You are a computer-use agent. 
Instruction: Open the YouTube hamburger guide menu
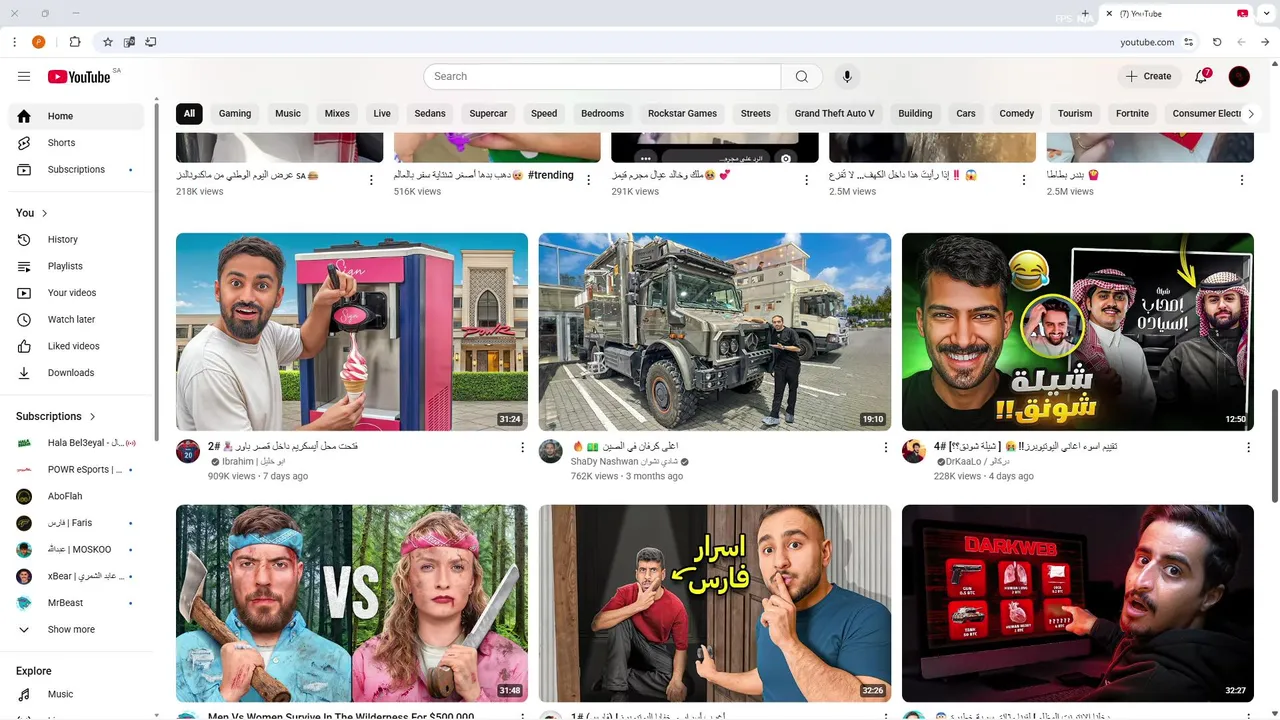24,76
